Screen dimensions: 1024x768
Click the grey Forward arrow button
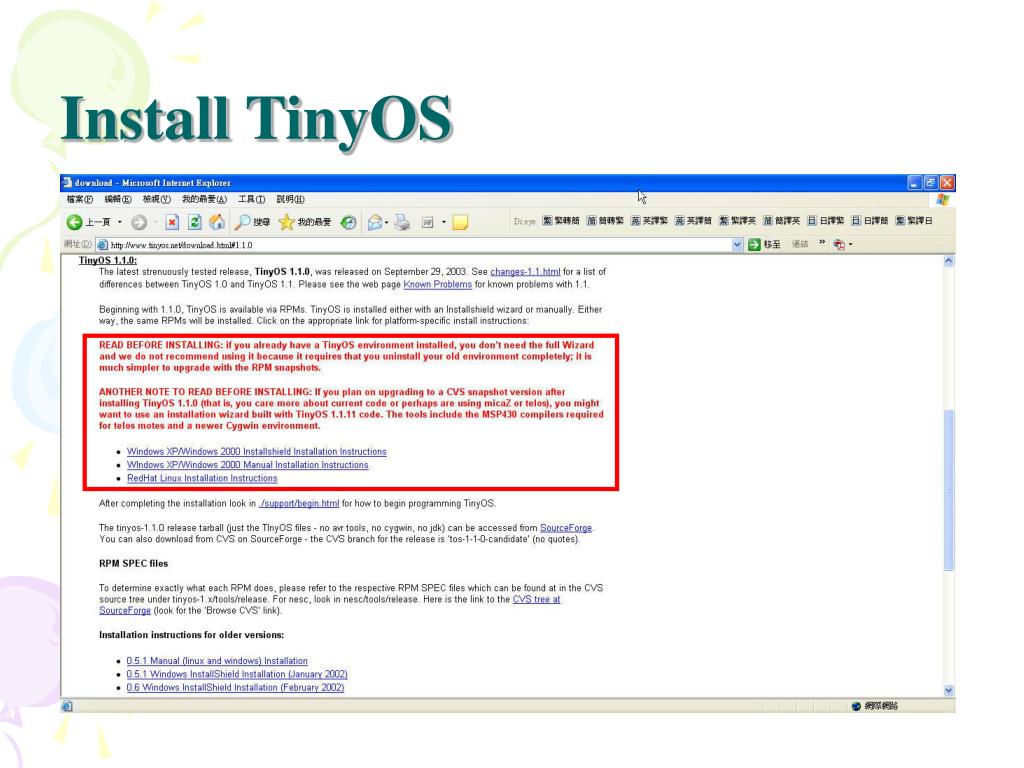[x=138, y=222]
